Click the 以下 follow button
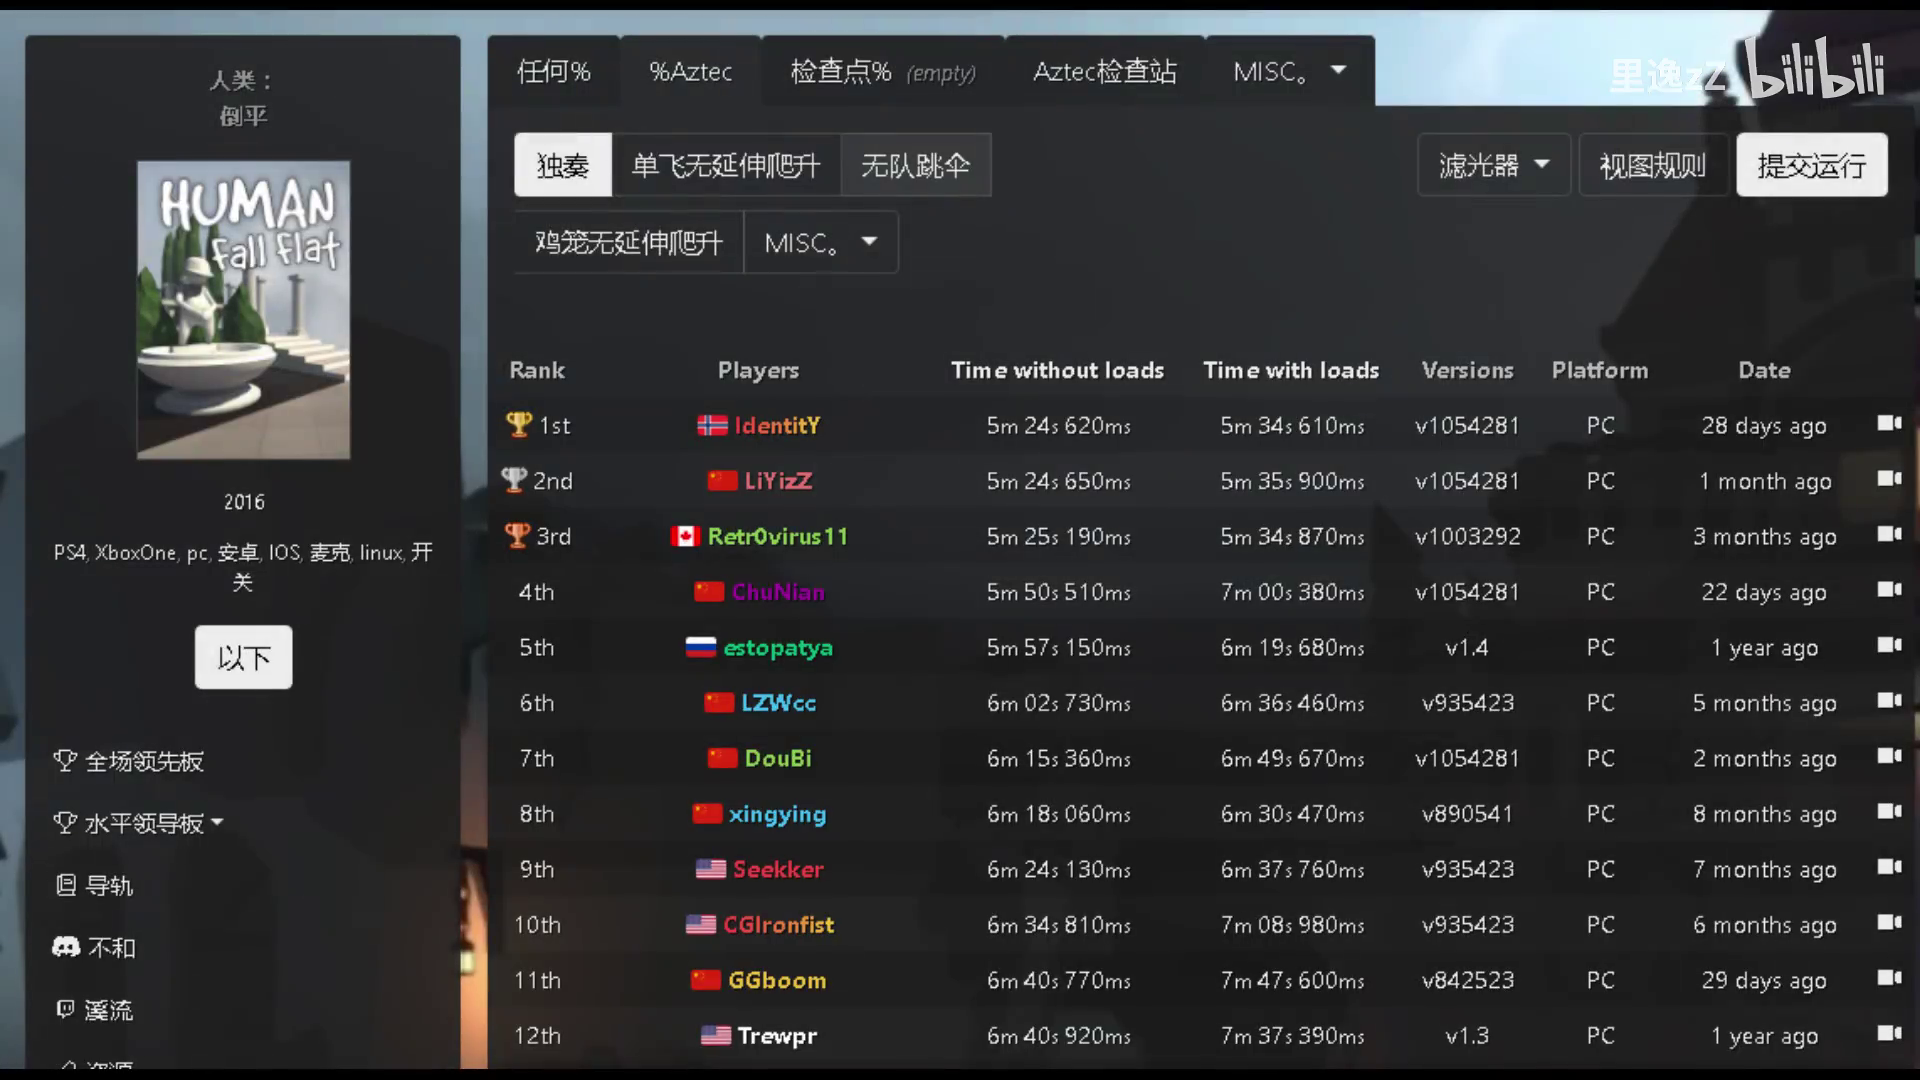Viewport: 1920px width, 1080px height. coord(244,657)
